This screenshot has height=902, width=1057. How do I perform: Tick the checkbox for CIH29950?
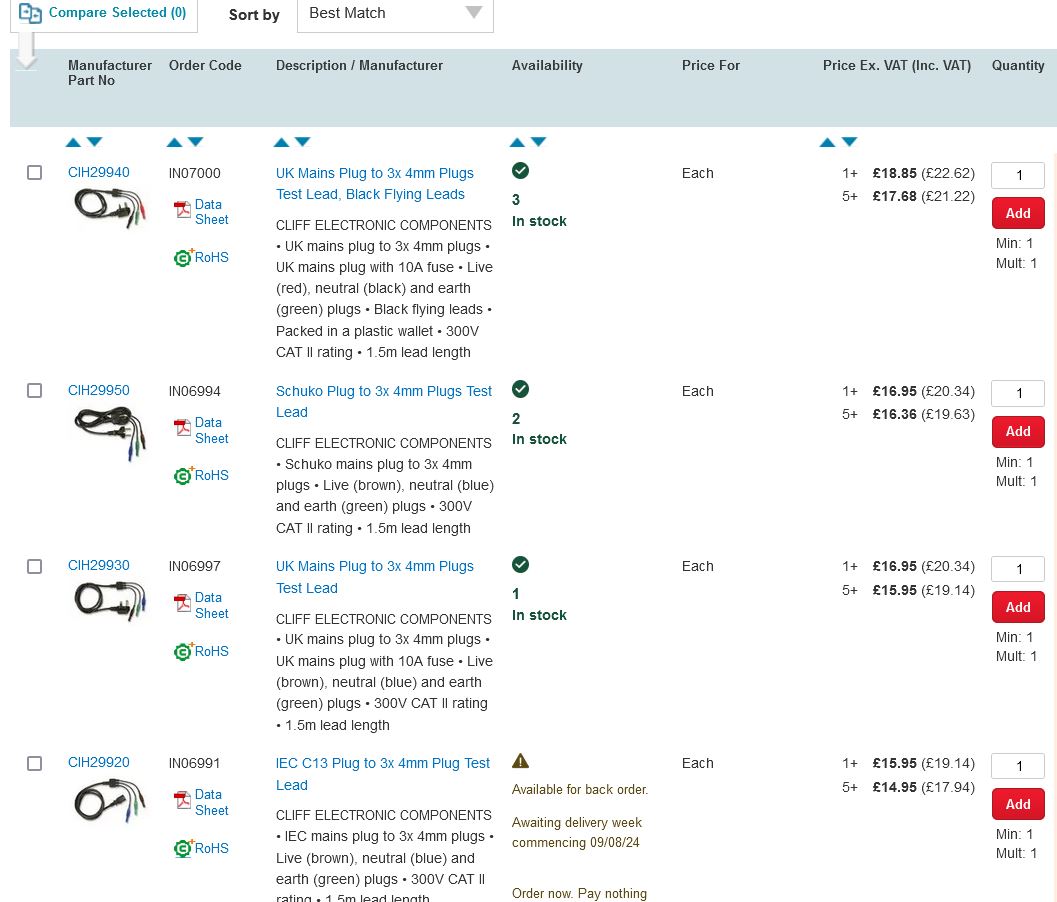[x=34, y=390]
